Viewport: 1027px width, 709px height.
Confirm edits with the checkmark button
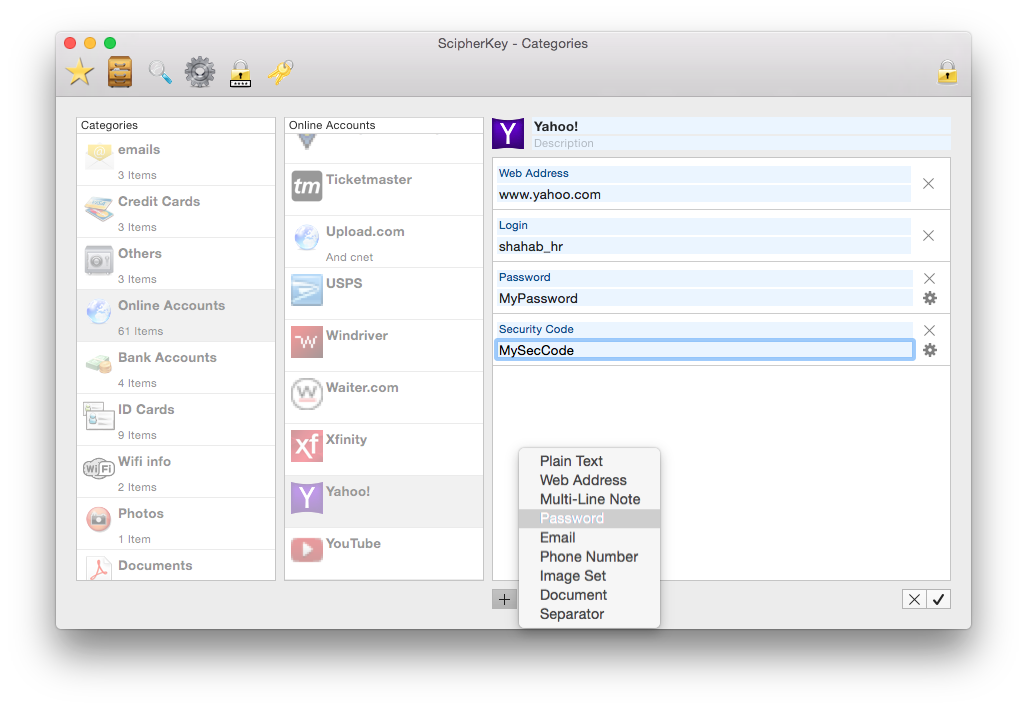pyautogui.click(x=938, y=599)
